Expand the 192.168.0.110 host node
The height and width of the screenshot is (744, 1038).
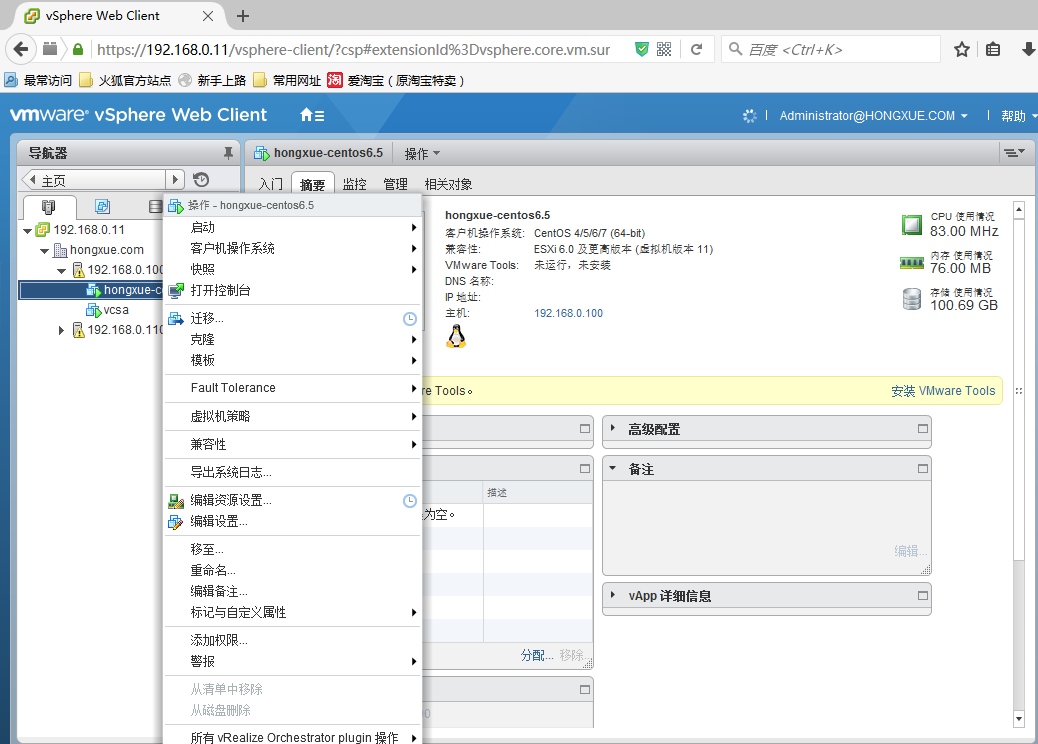(62, 330)
